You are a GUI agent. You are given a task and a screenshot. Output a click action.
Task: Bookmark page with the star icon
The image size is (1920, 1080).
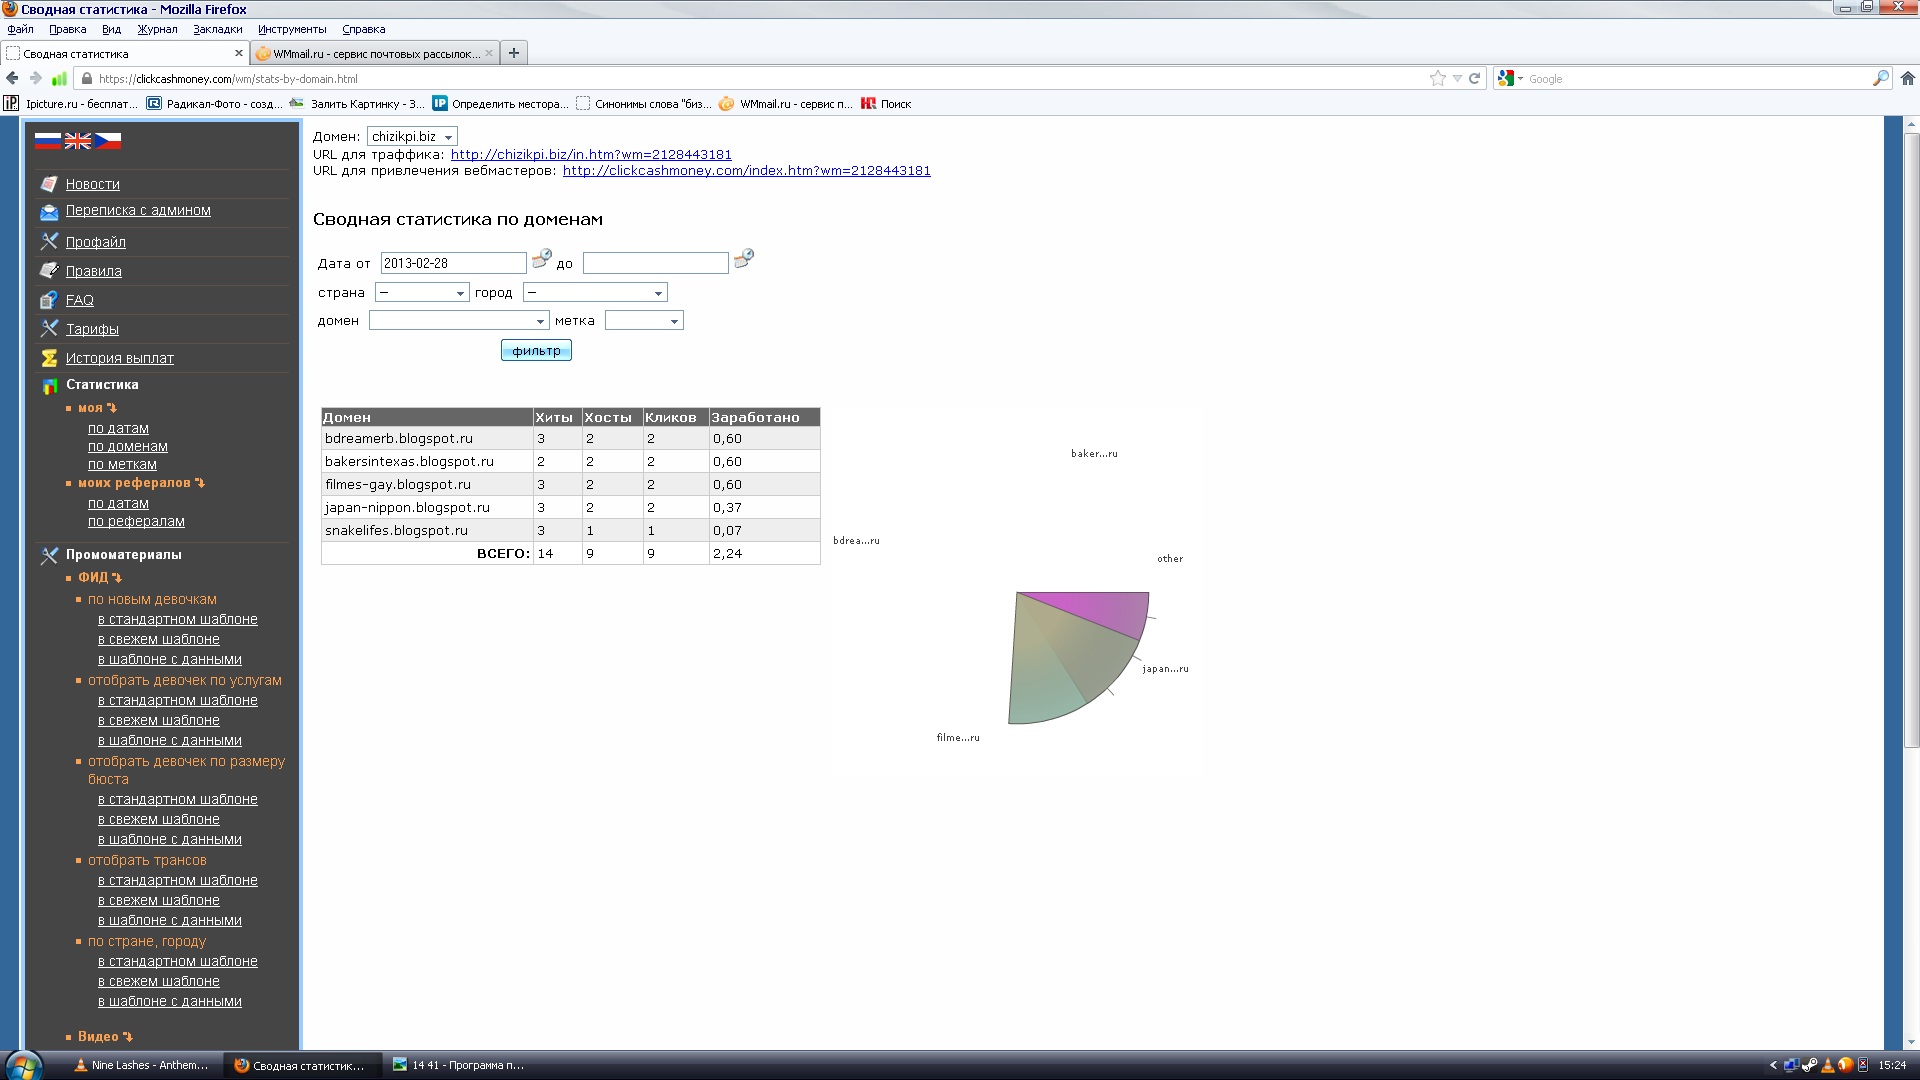click(1437, 78)
